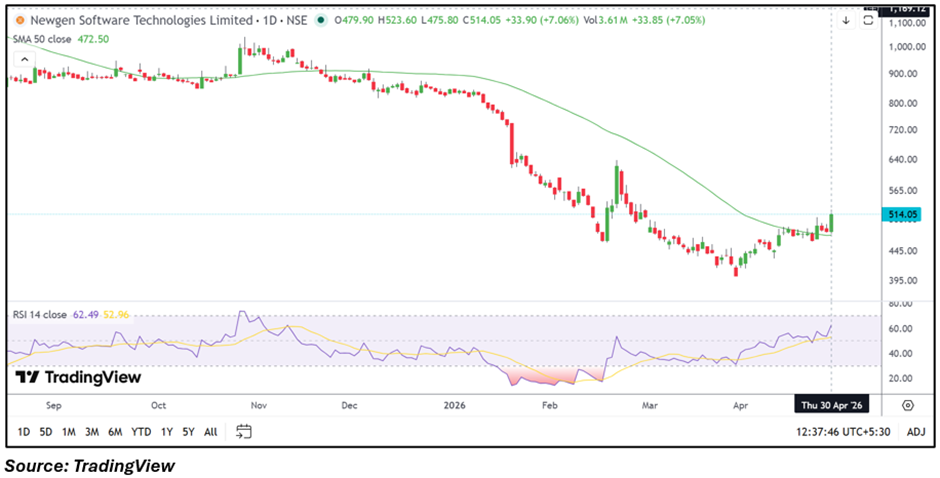Click the TradingView logo
This screenshot has height=478, width=940.
click(x=79, y=377)
